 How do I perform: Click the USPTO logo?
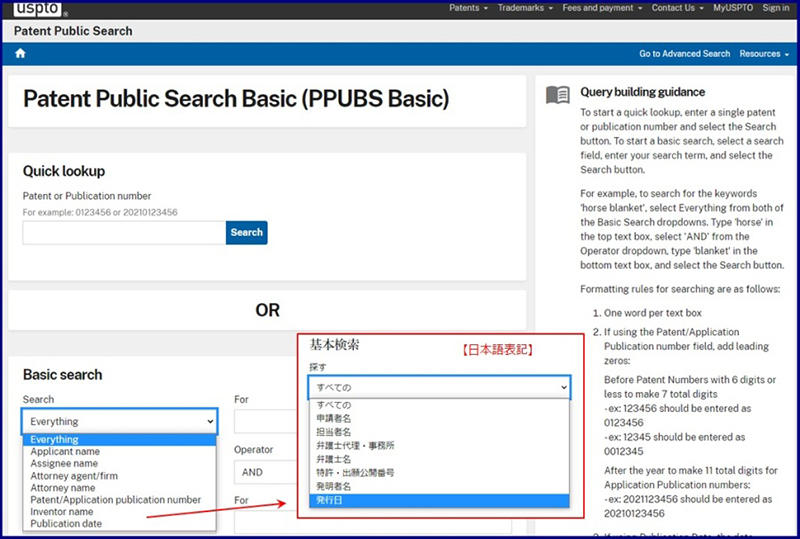[37, 9]
